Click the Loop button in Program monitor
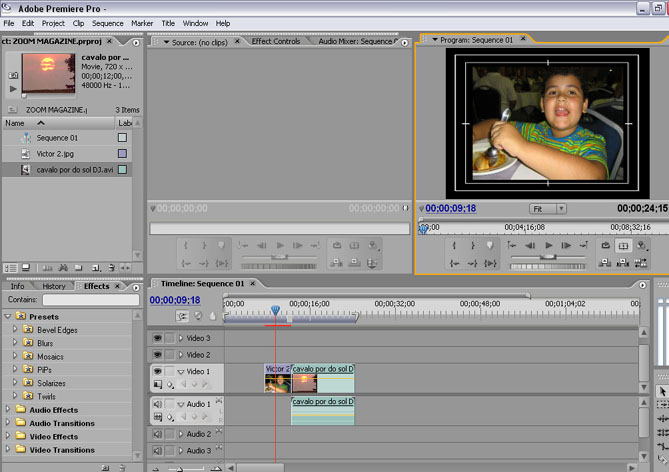This screenshot has height=472, width=669. coord(606,245)
